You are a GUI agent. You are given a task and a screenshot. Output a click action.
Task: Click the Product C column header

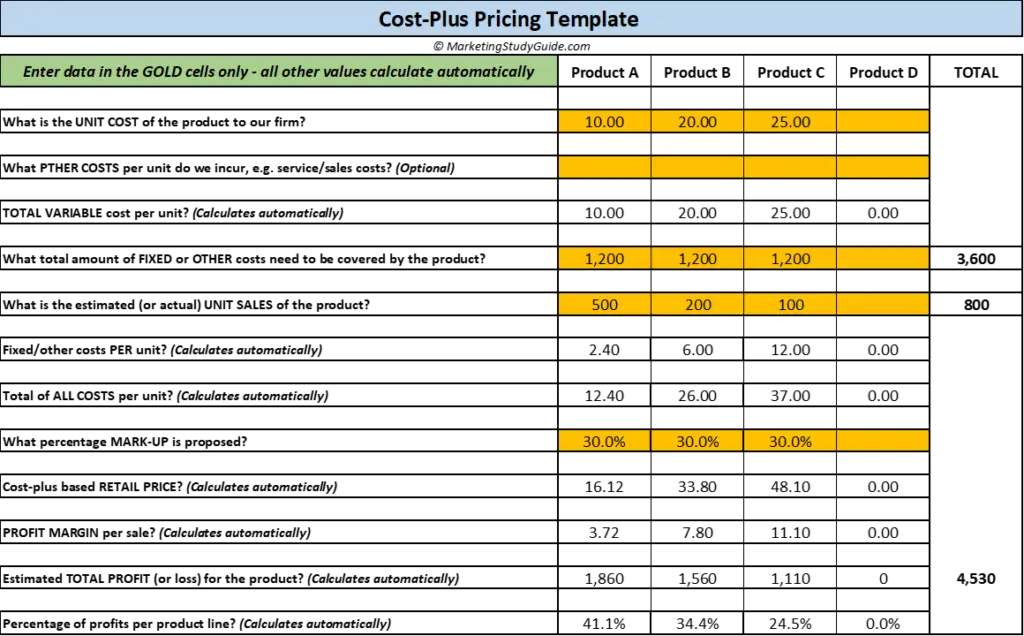click(x=790, y=72)
